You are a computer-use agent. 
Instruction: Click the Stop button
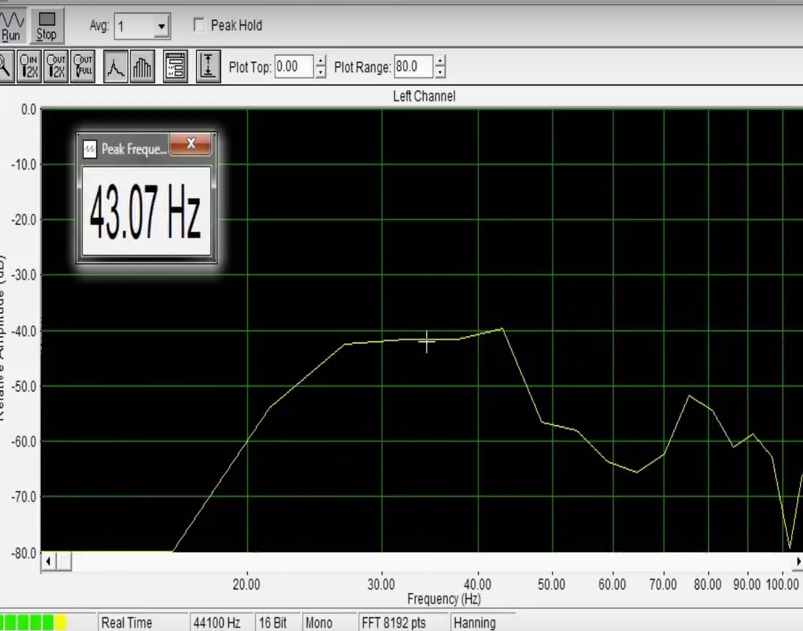47,26
